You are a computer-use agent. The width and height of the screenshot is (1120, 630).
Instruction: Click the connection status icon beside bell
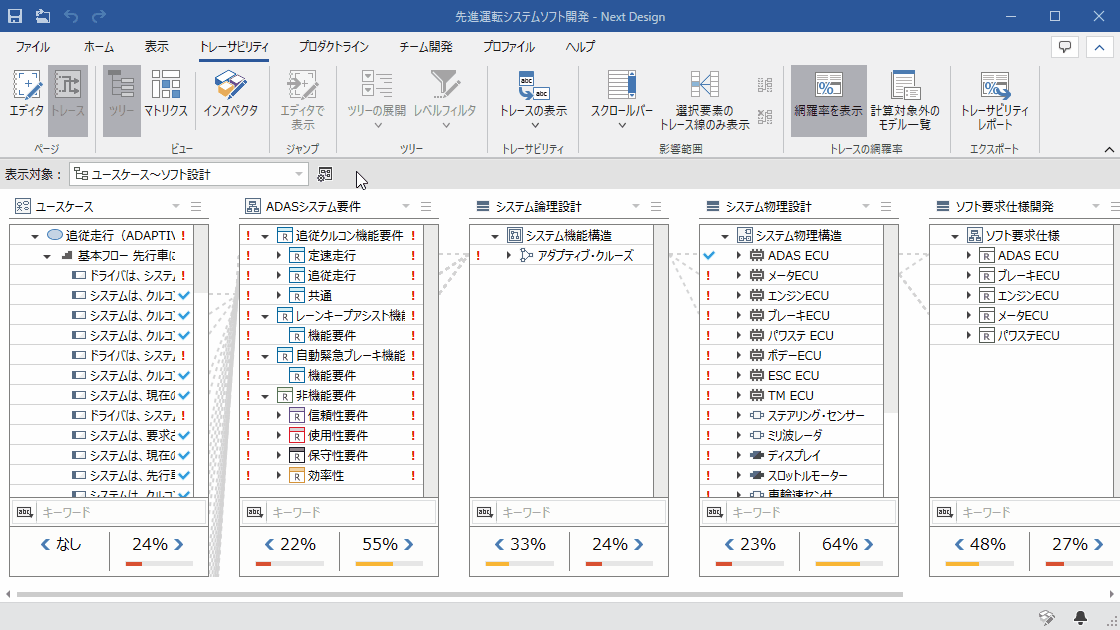click(1046, 617)
